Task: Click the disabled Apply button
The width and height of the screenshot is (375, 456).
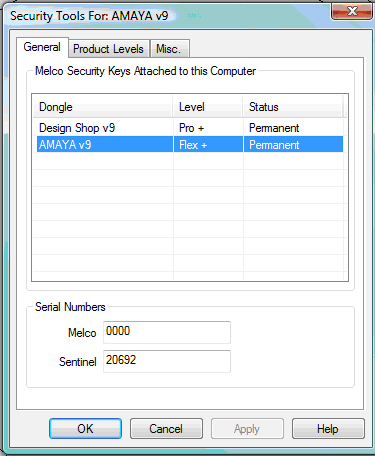Action: (247, 429)
